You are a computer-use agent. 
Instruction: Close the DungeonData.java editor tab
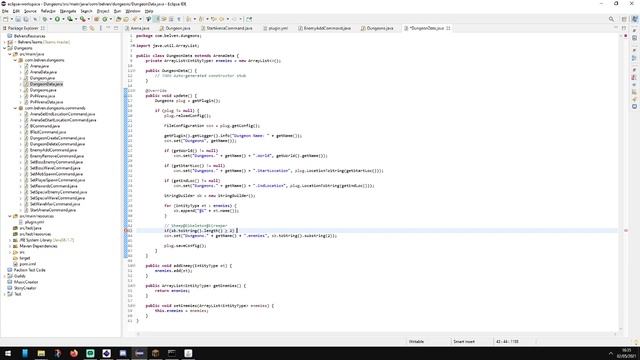click(x=448, y=28)
